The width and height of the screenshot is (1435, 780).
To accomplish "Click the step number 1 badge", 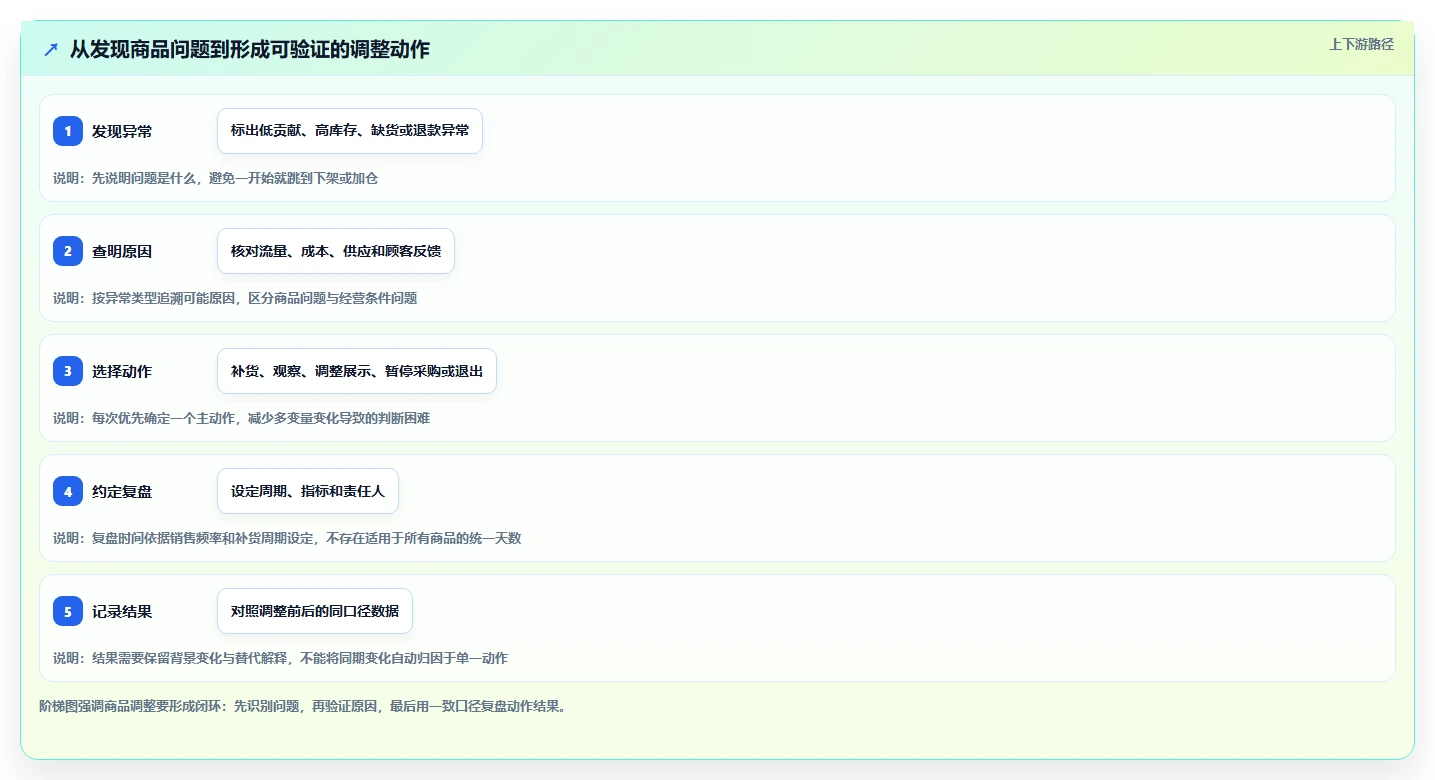I will [68, 131].
